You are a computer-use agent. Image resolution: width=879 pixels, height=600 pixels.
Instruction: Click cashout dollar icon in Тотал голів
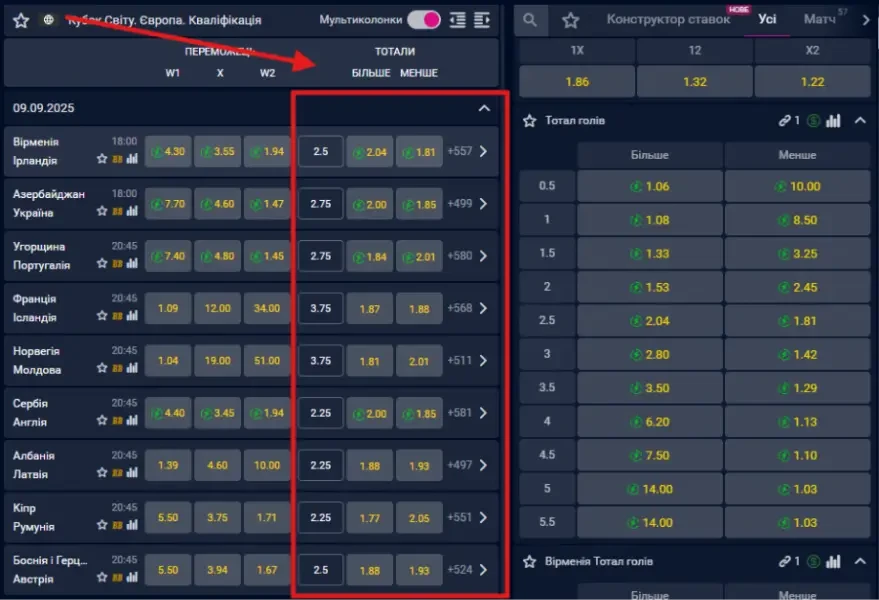(814, 121)
